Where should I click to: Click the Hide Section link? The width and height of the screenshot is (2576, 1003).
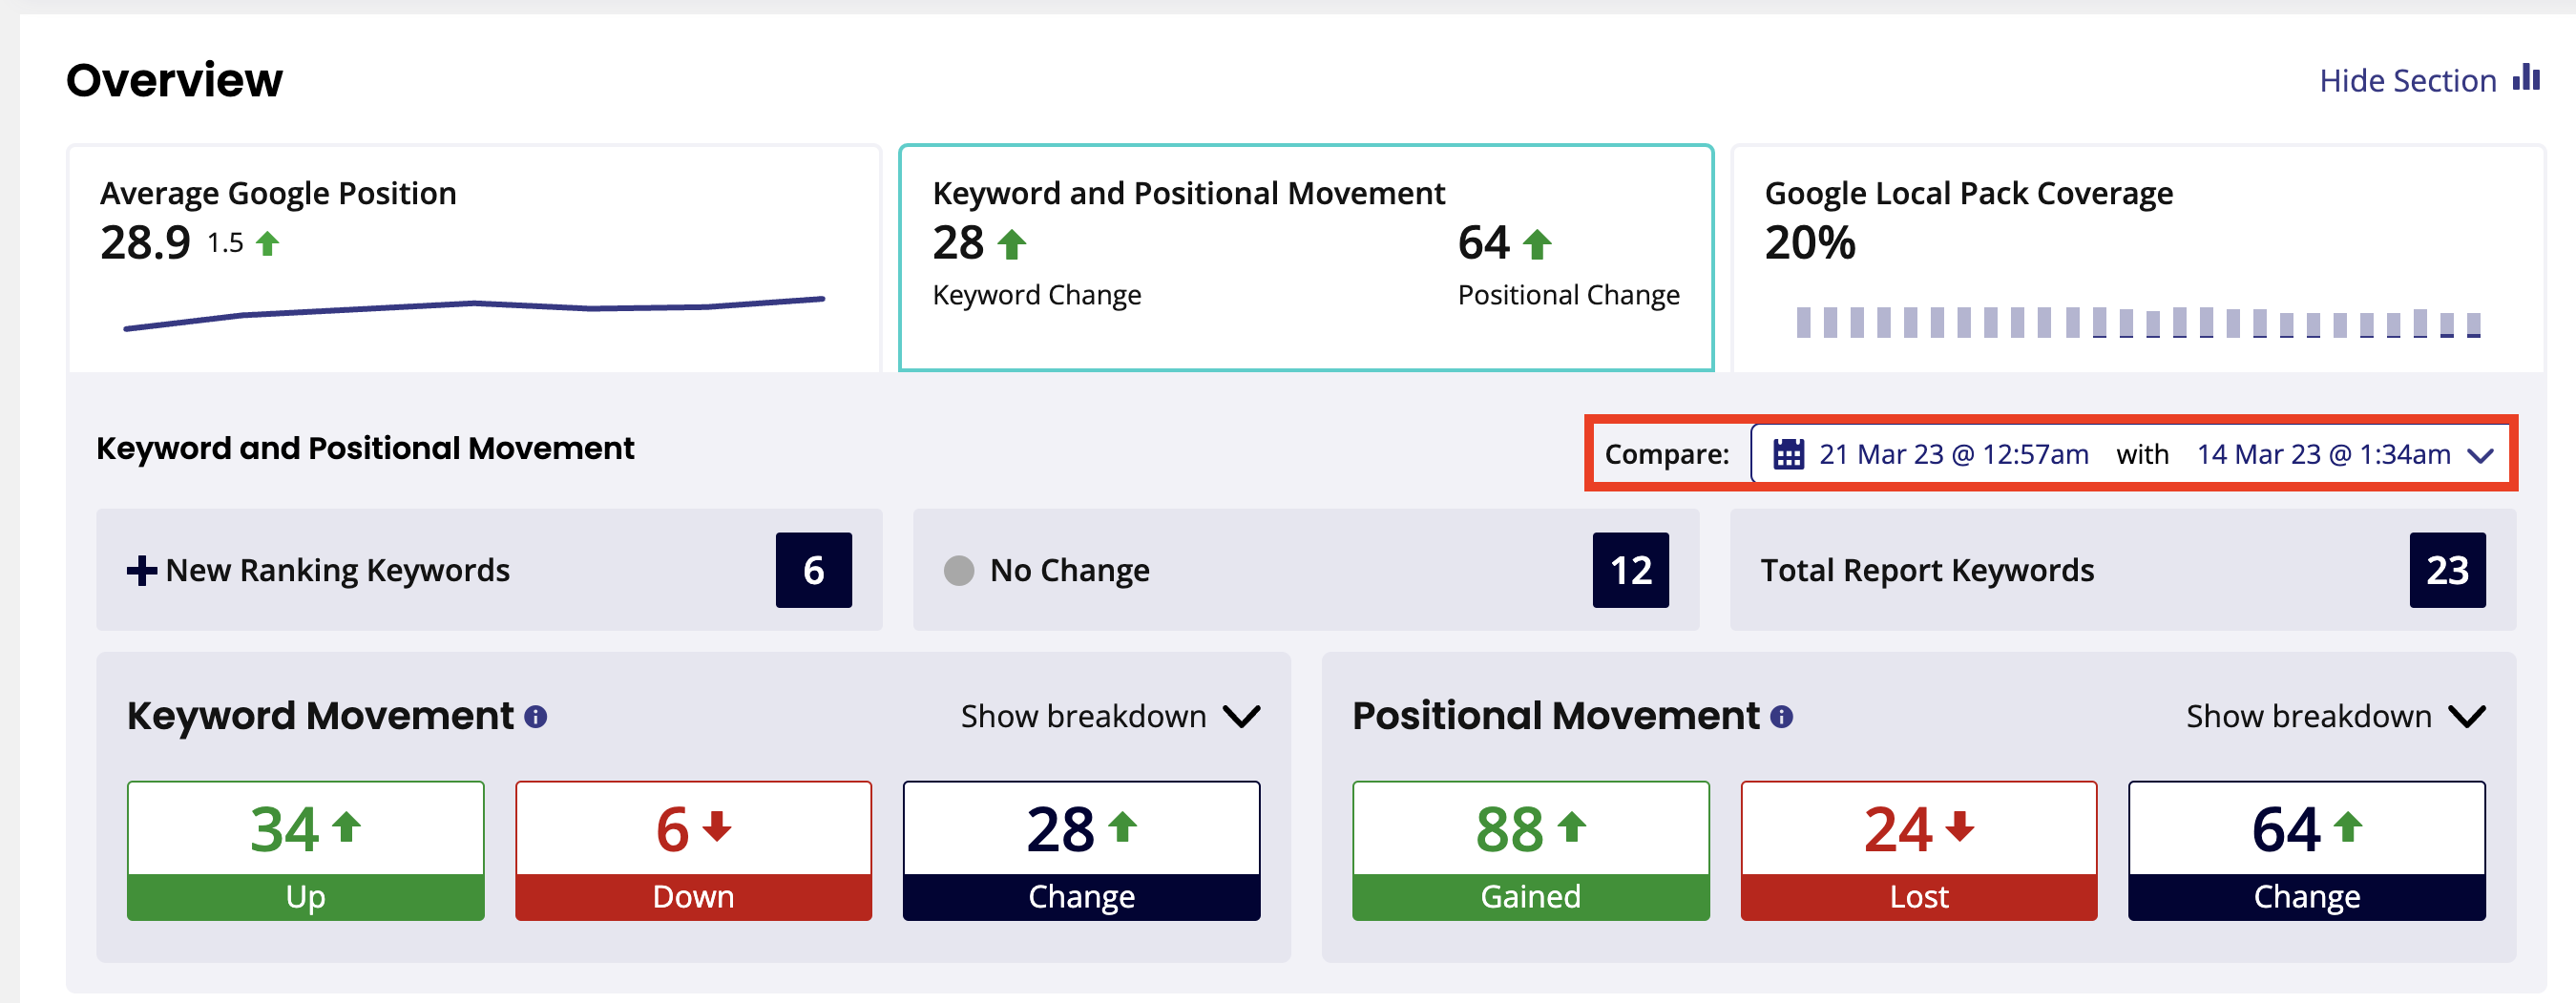pyautogui.click(x=2408, y=80)
